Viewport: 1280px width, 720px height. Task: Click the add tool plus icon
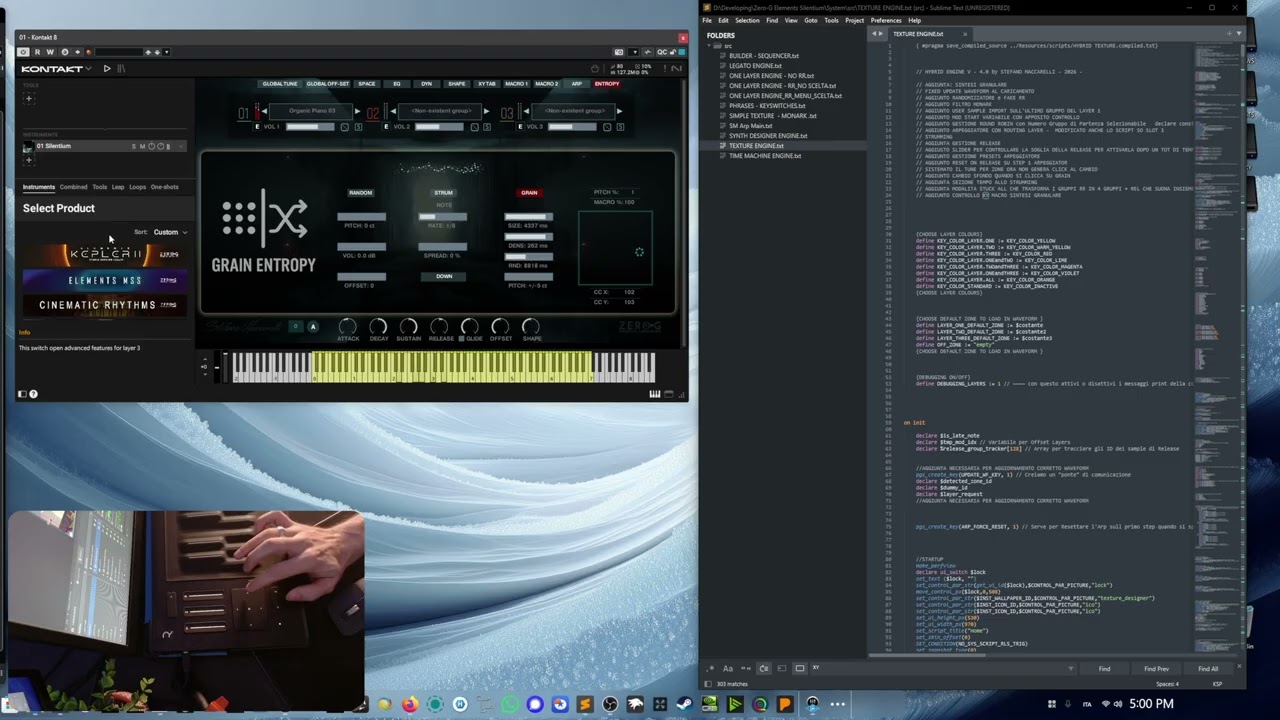[x=29, y=98]
